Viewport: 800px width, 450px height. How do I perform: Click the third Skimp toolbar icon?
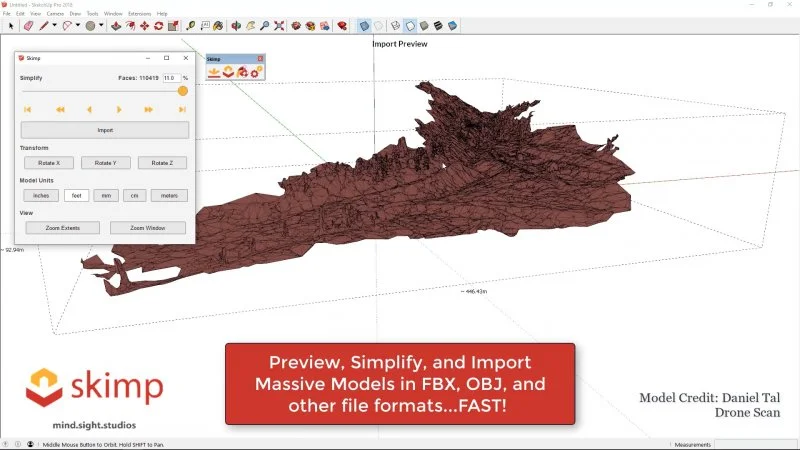point(242,72)
